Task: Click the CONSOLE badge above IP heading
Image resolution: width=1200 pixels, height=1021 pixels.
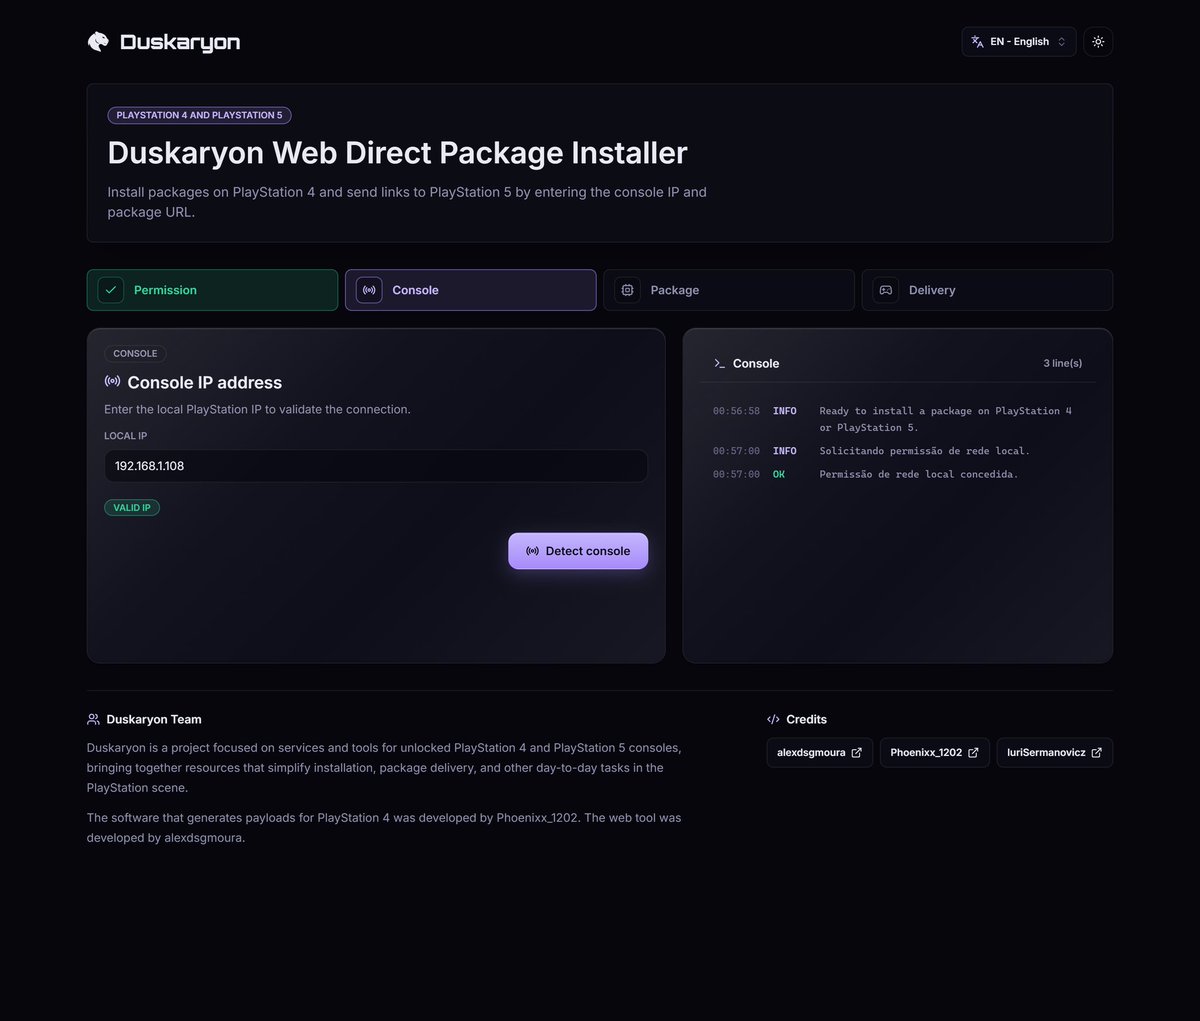Action: point(135,354)
